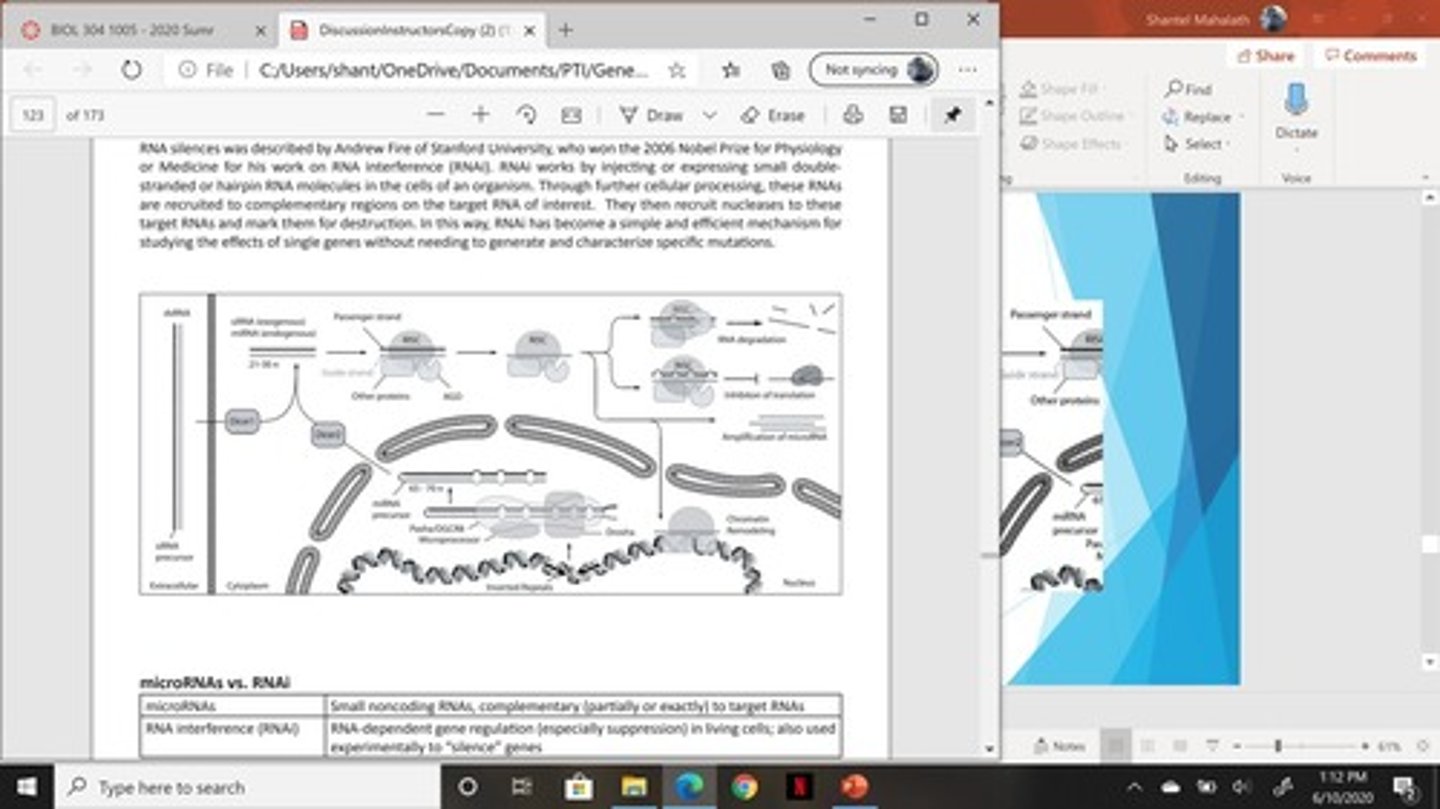Click the 'microRNAs vs. RNAi' heading
The width and height of the screenshot is (1440, 809).
(x=215, y=682)
